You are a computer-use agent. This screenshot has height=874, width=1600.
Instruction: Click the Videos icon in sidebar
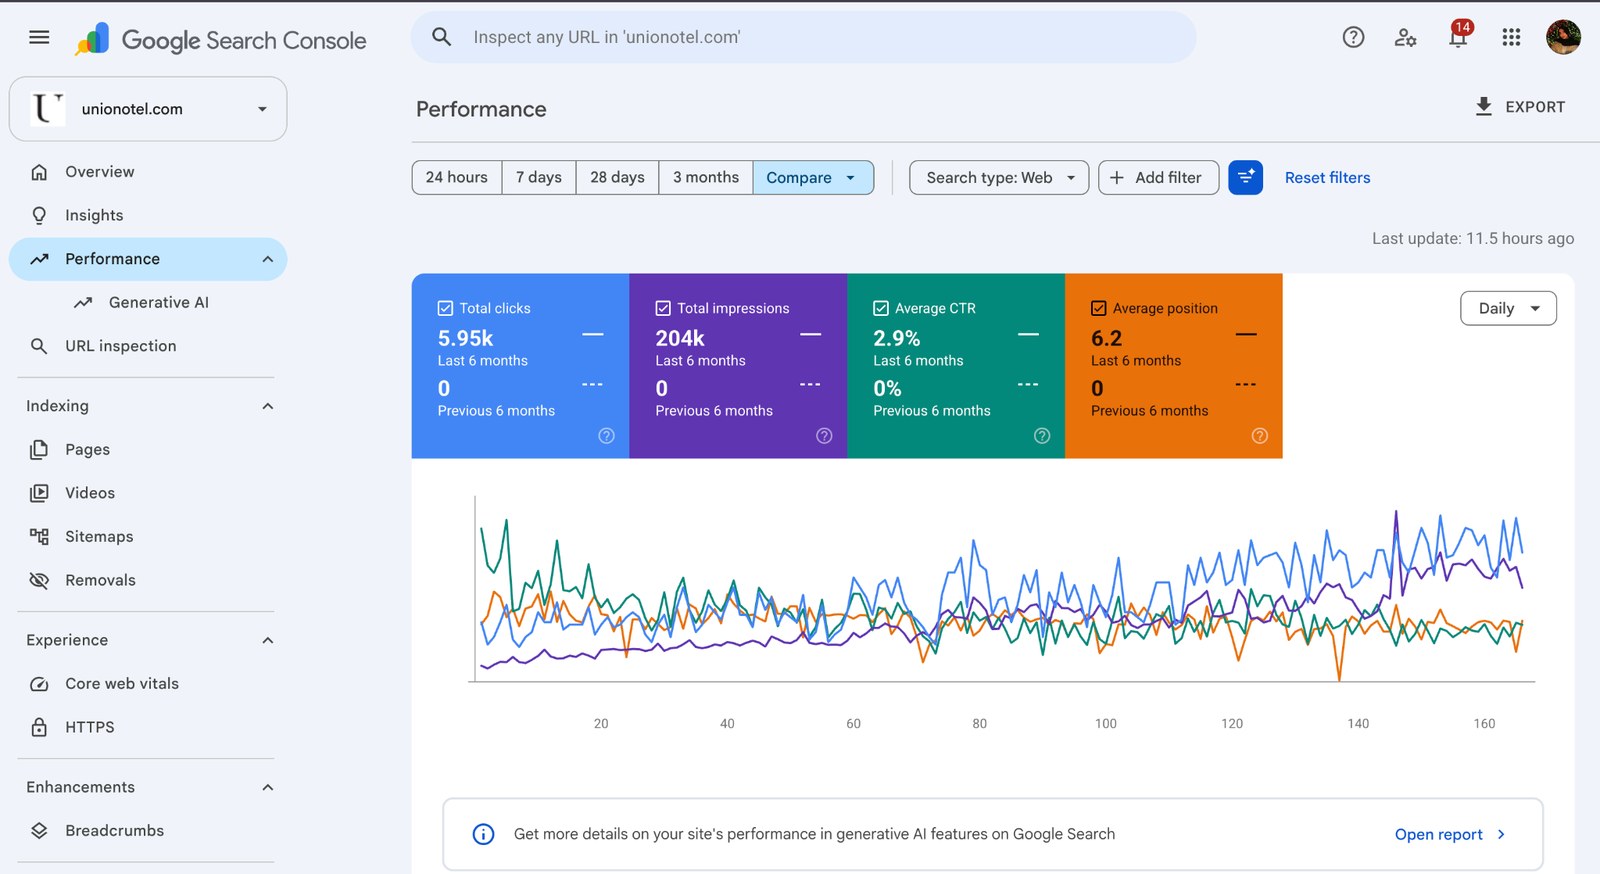39,493
